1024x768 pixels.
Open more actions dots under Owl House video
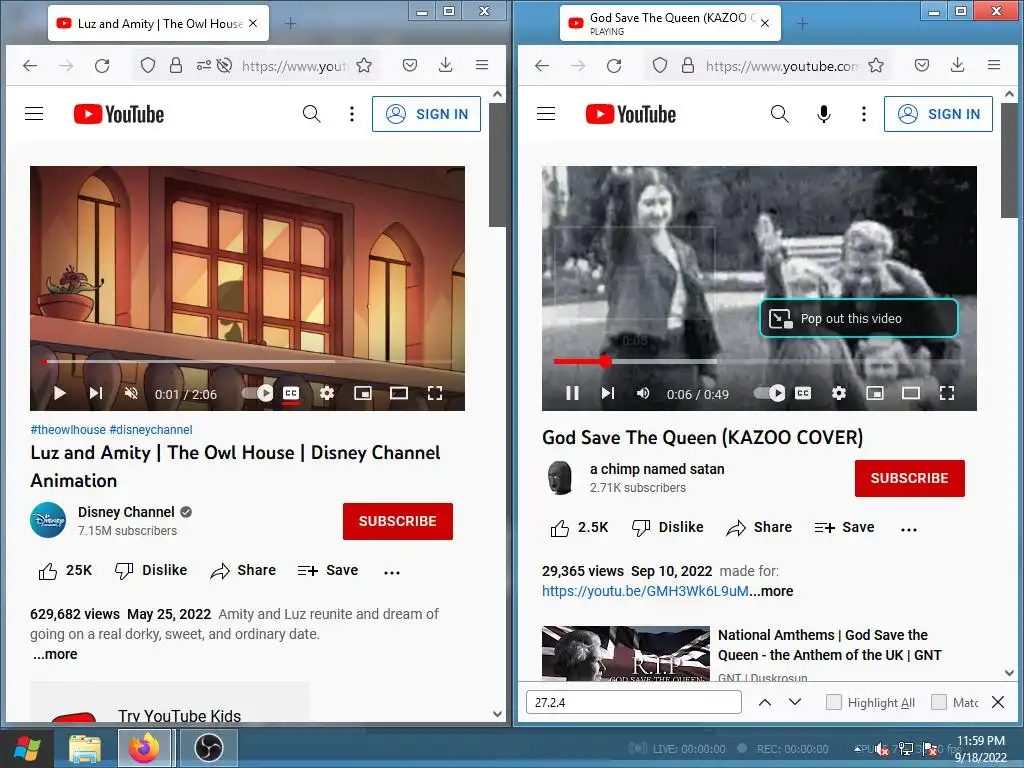tap(392, 572)
